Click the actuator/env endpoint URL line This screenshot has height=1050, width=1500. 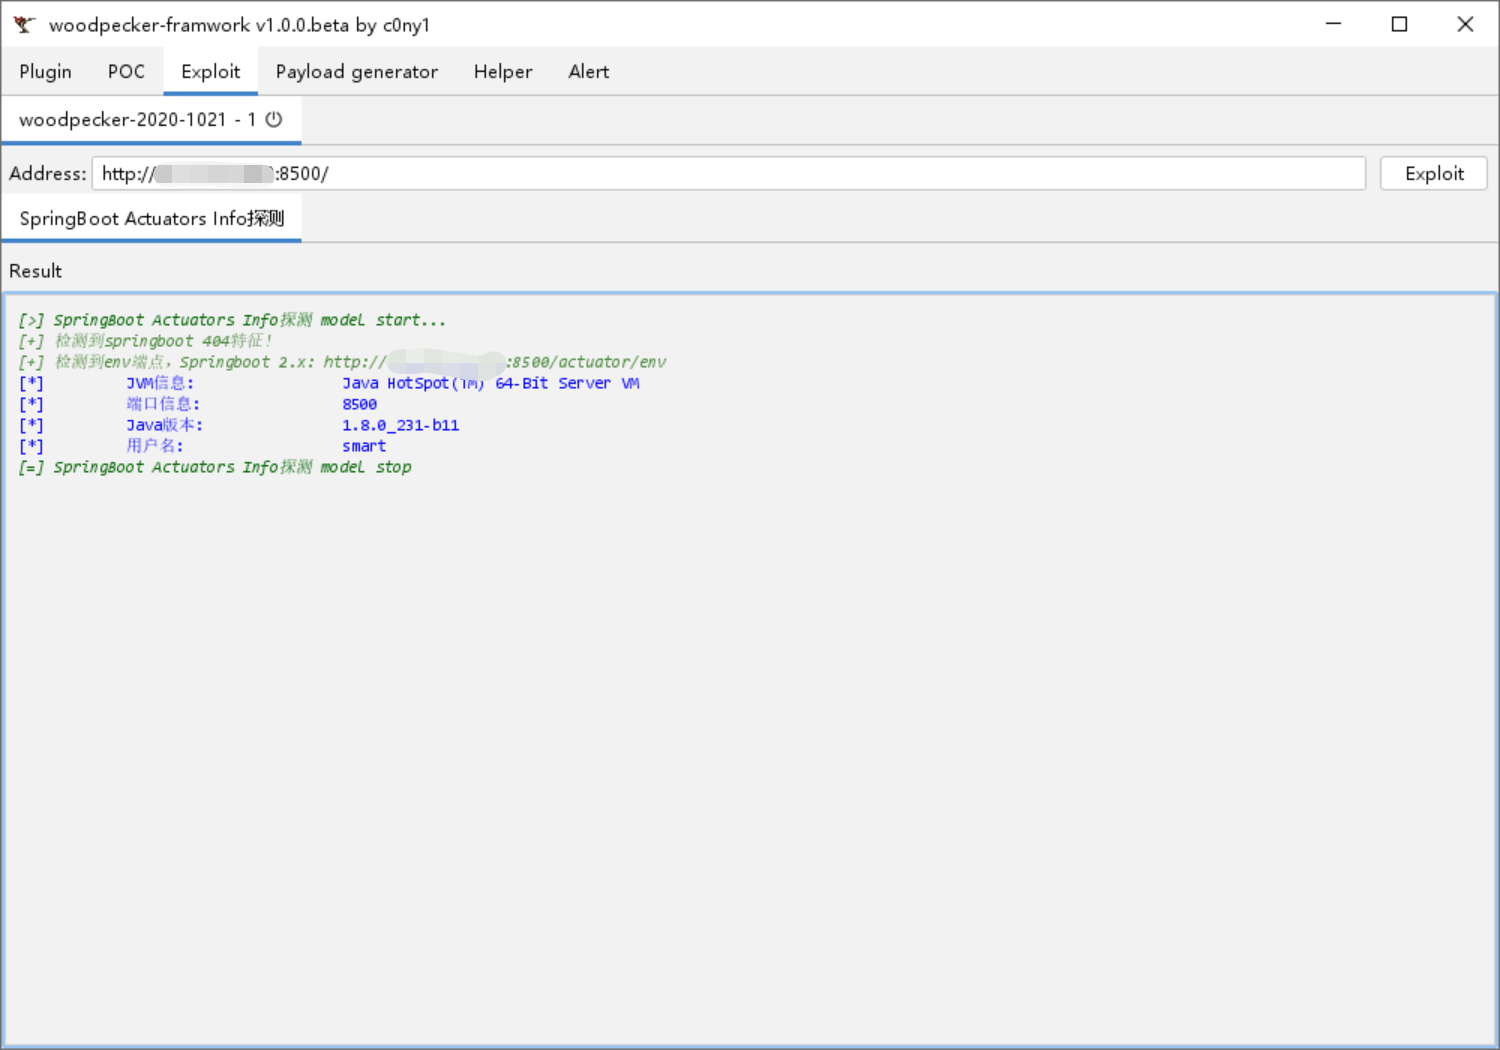(342, 362)
